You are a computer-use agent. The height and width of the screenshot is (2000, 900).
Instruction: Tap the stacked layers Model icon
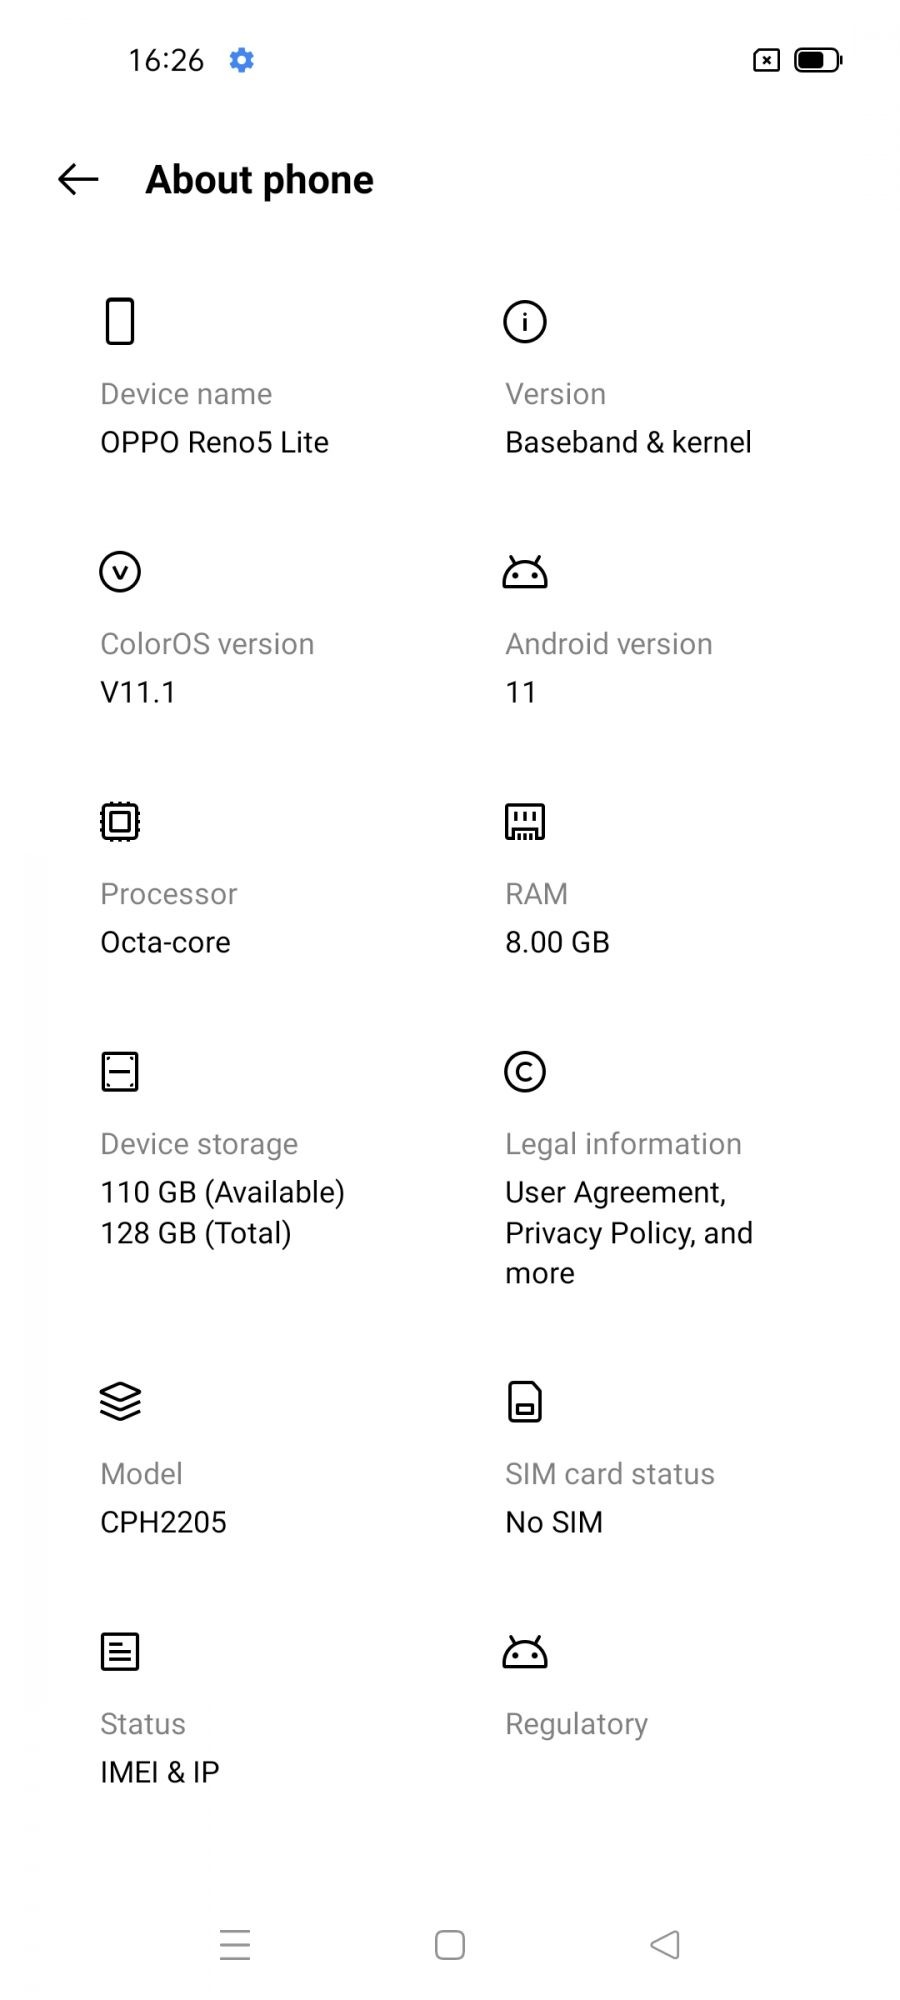120,1401
